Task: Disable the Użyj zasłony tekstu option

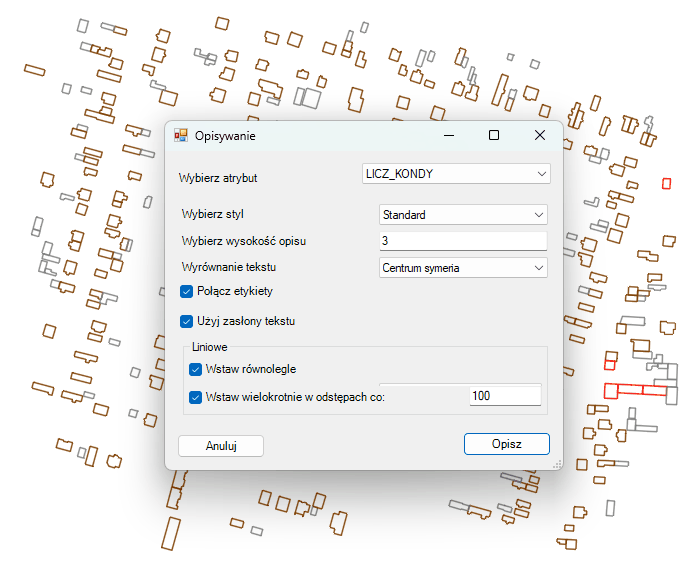Action: [x=187, y=322]
